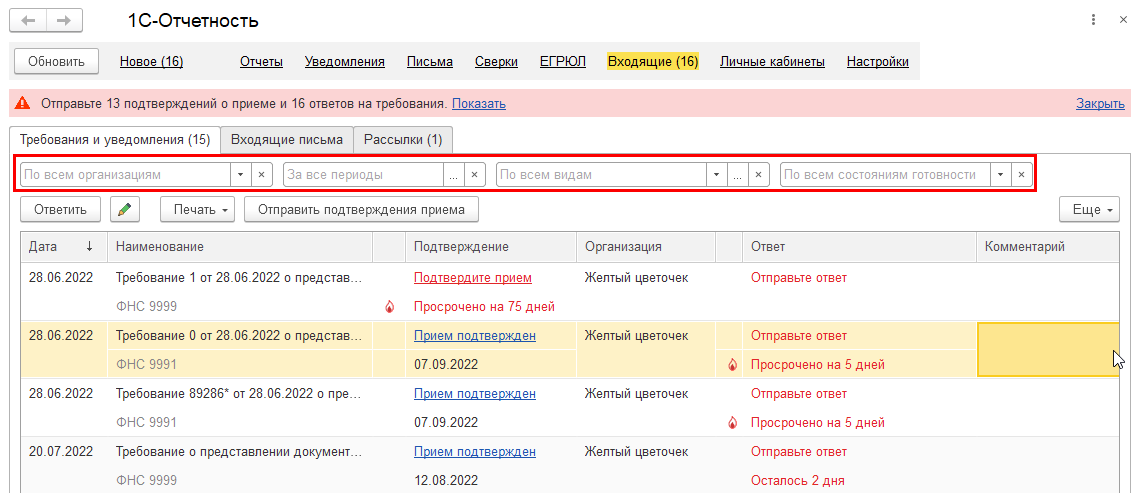
Task: Open the Отчеты section
Action: click(x=261, y=62)
